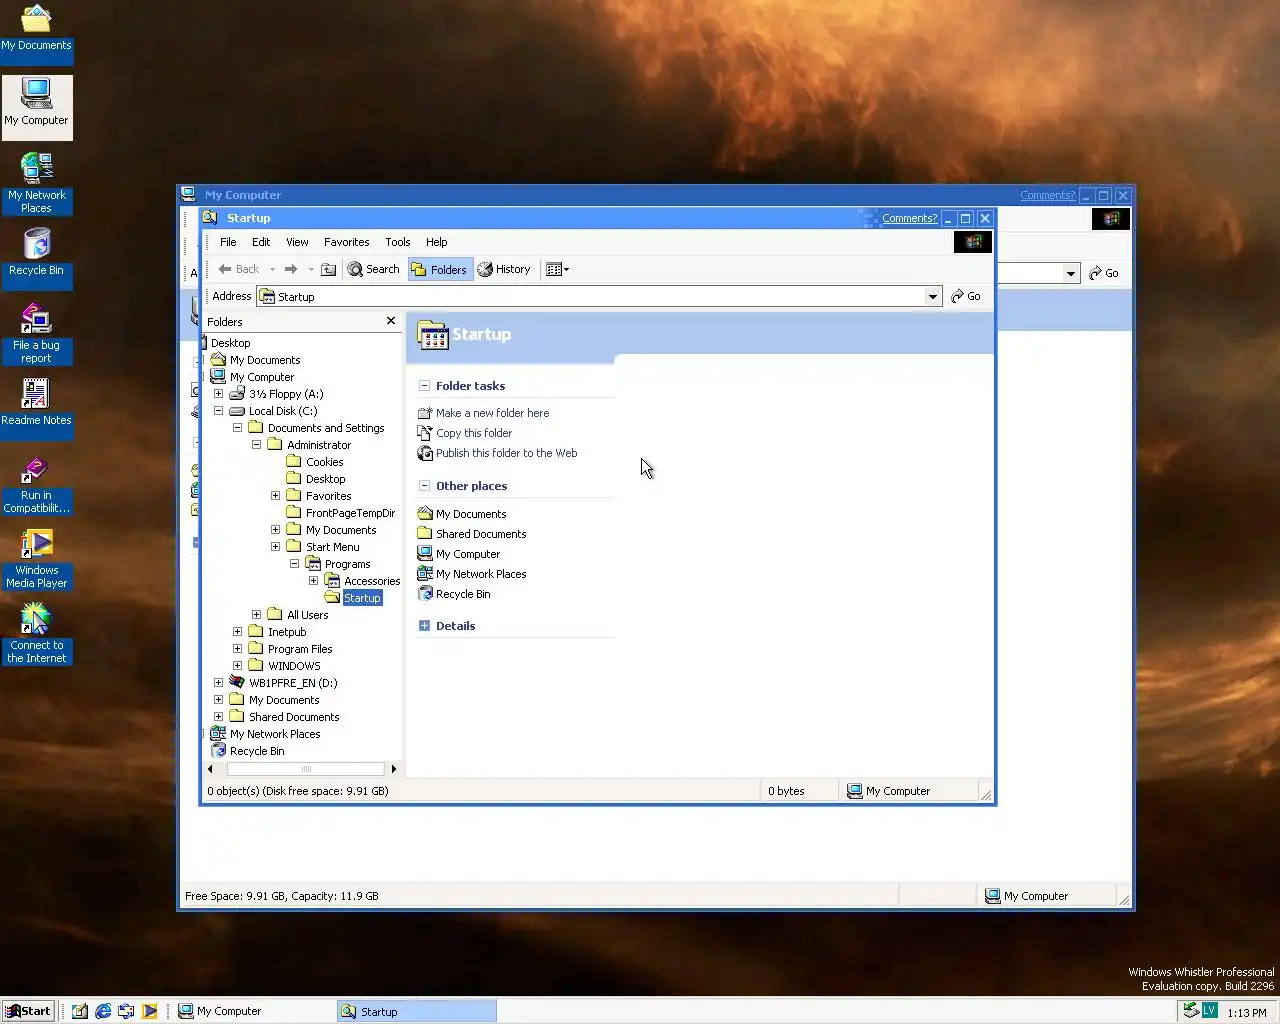The height and width of the screenshot is (1024, 1280).
Task: Click Go button in Startup window
Action: 966,296
